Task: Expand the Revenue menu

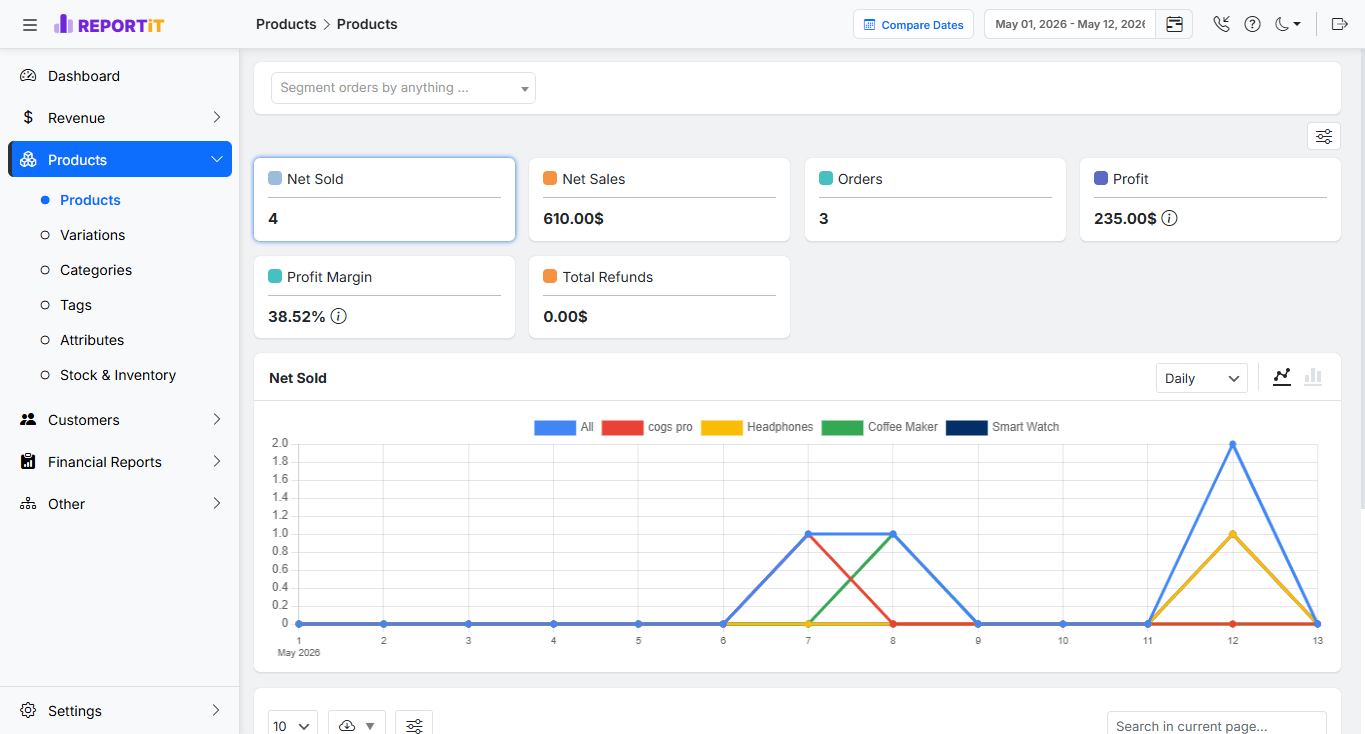Action: point(120,118)
